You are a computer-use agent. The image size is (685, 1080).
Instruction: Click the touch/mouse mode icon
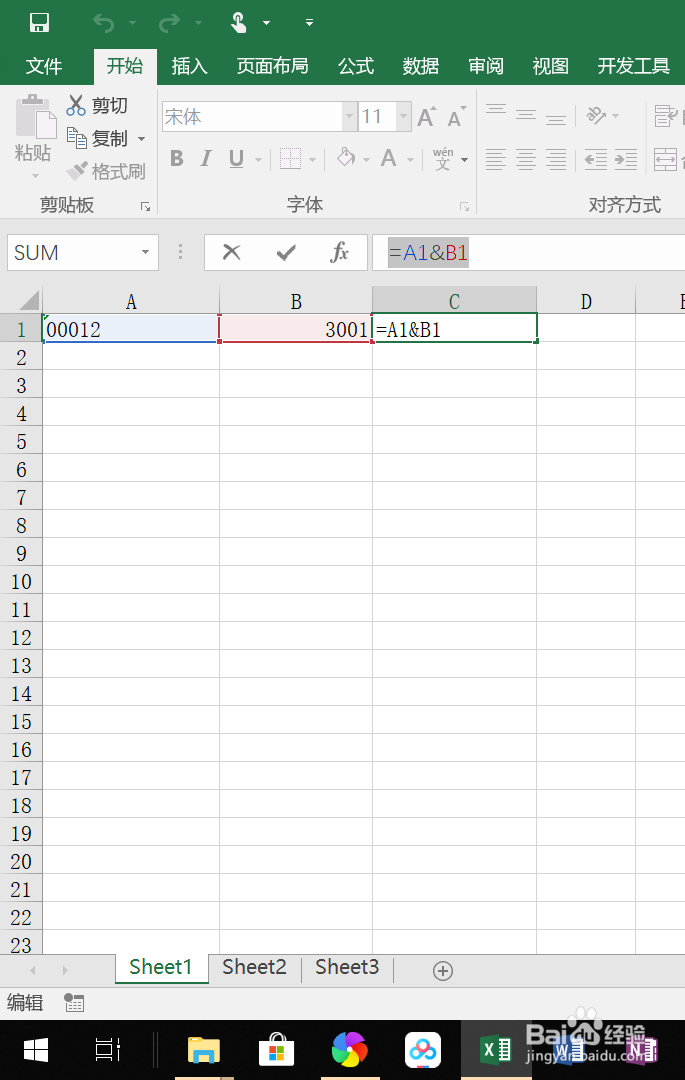238,23
